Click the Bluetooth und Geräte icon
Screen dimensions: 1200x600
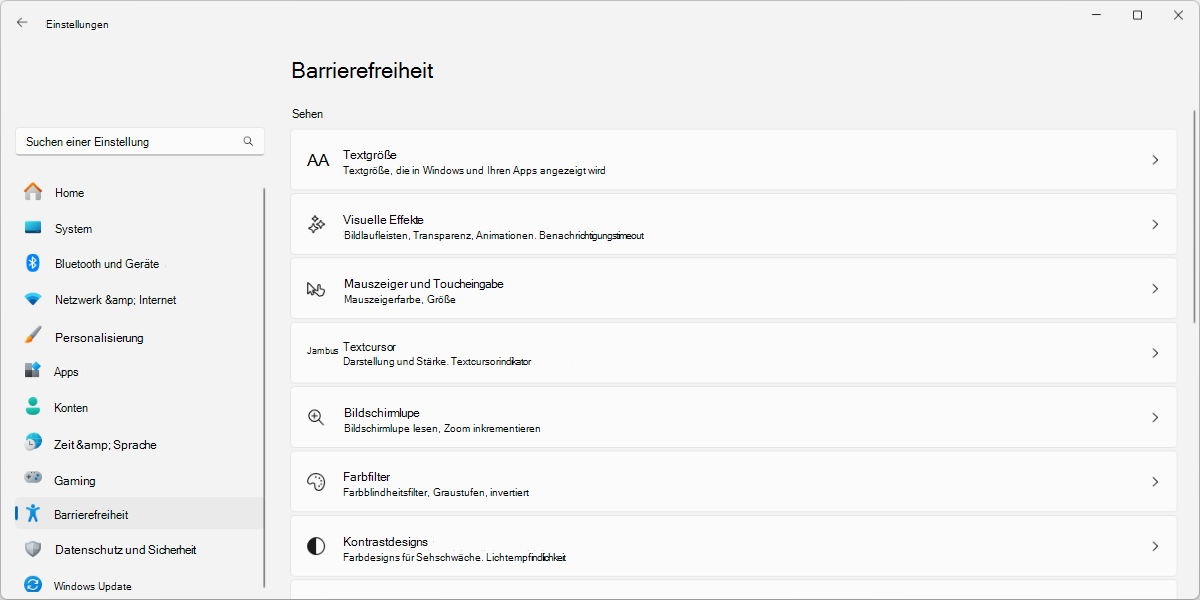click(x=33, y=263)
